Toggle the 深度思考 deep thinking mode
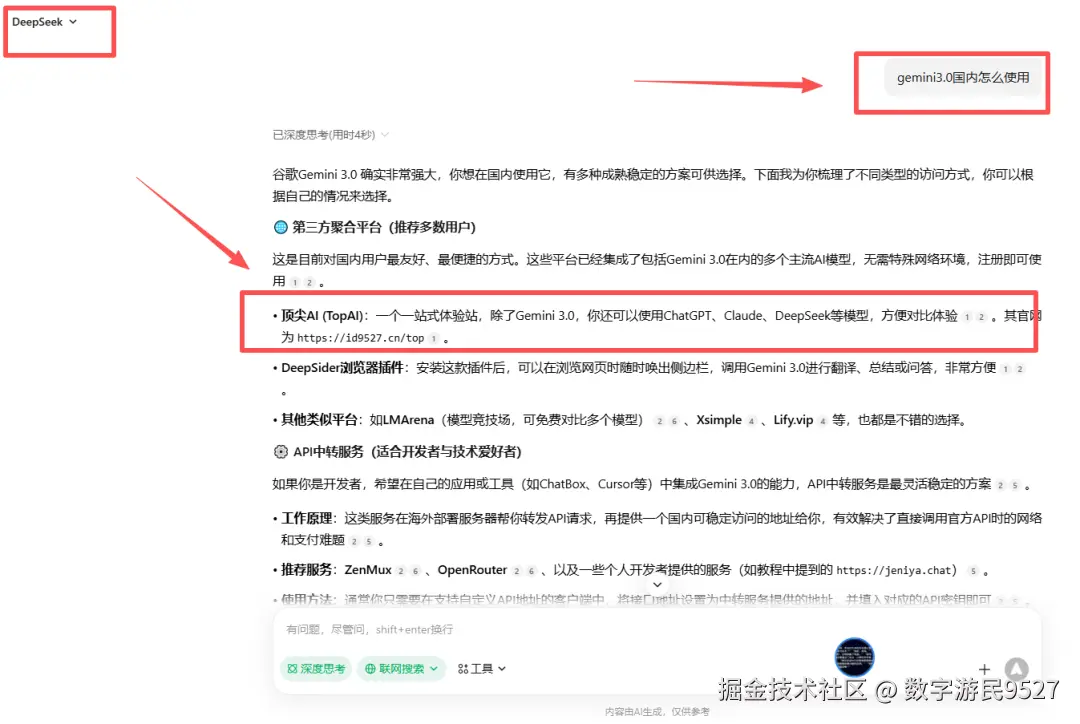The width and height of the screenshot is (1080, 724). tap(316, 669)
